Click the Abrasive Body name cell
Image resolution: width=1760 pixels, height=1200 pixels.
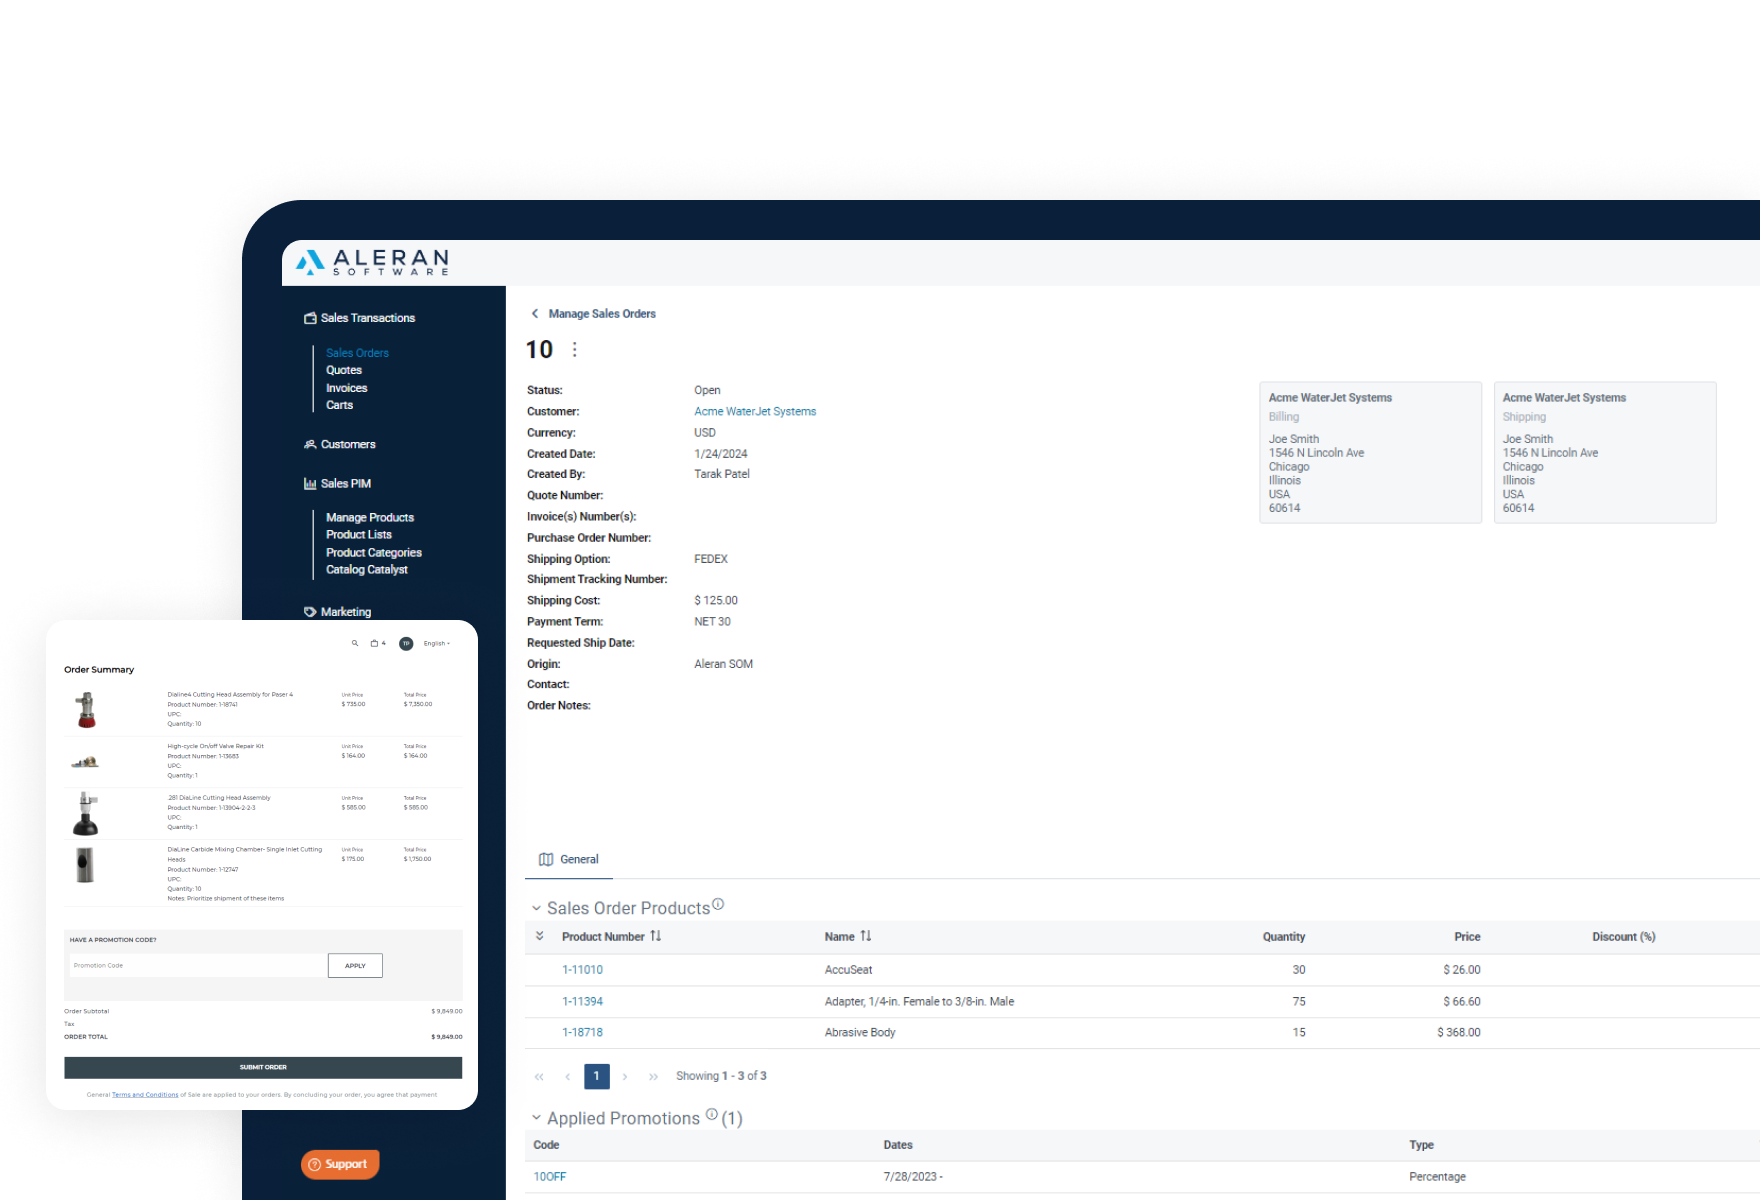pyautogui.click(x=860, y=1032)
